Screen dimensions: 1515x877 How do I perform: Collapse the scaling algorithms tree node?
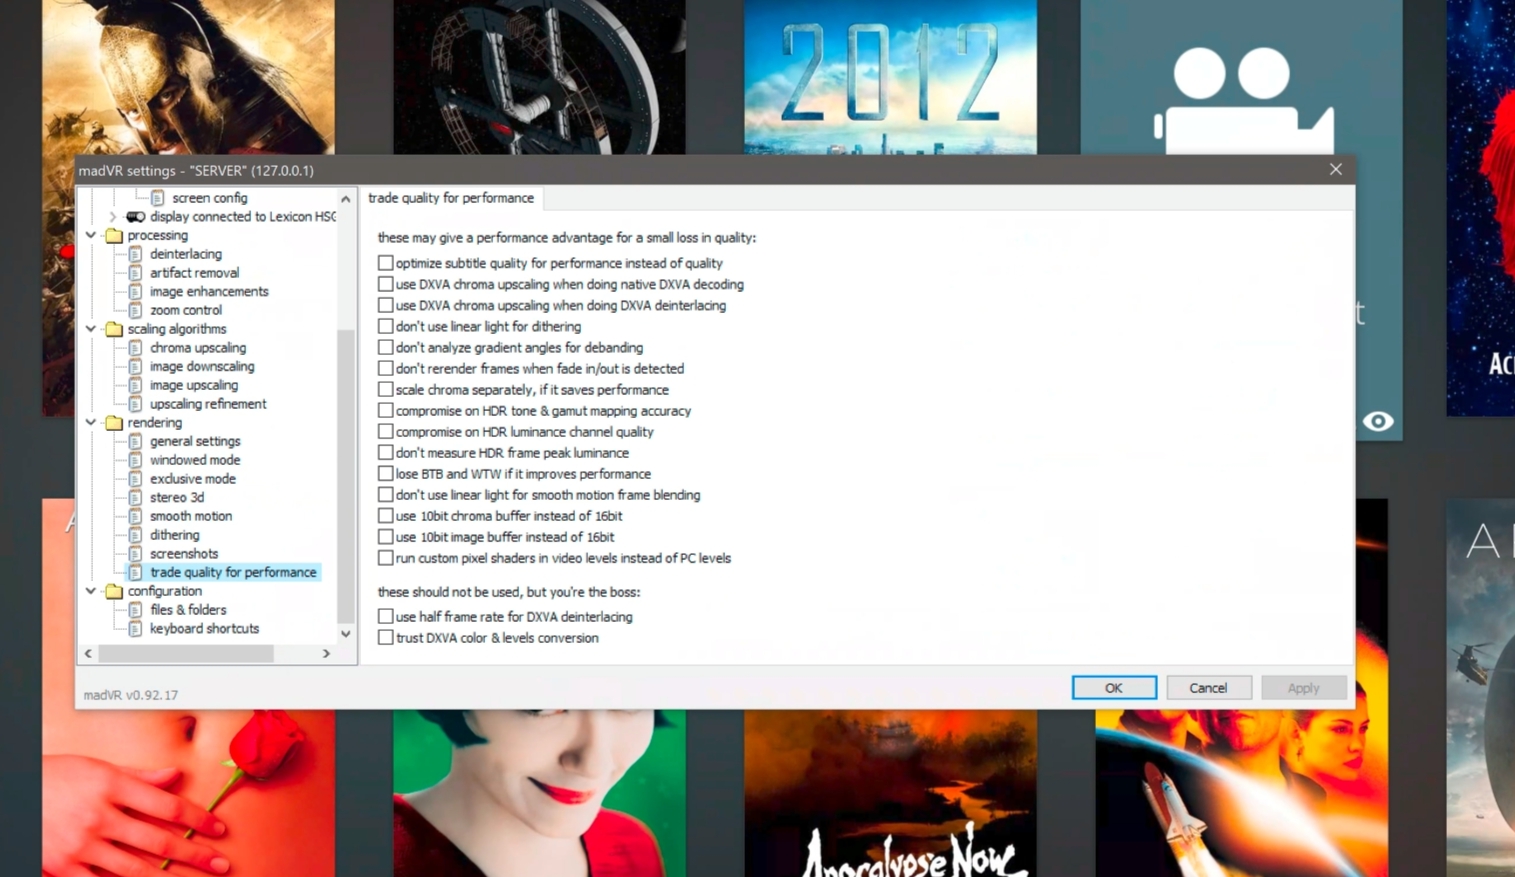91,329
